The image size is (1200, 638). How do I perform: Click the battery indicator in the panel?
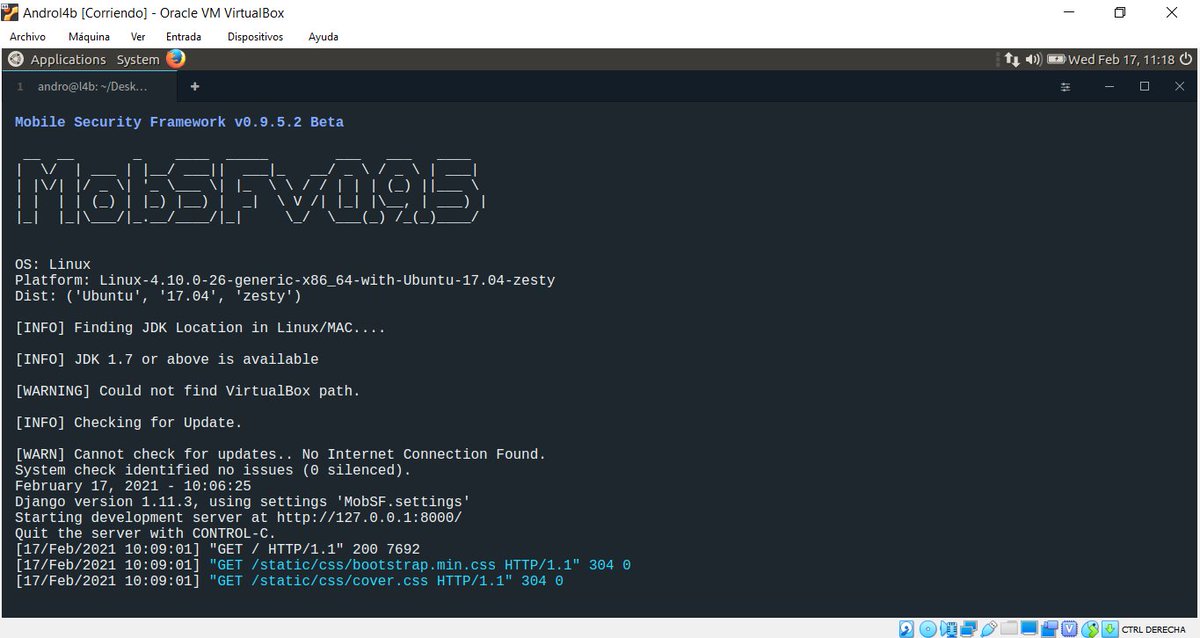(x=1056, y=60)
